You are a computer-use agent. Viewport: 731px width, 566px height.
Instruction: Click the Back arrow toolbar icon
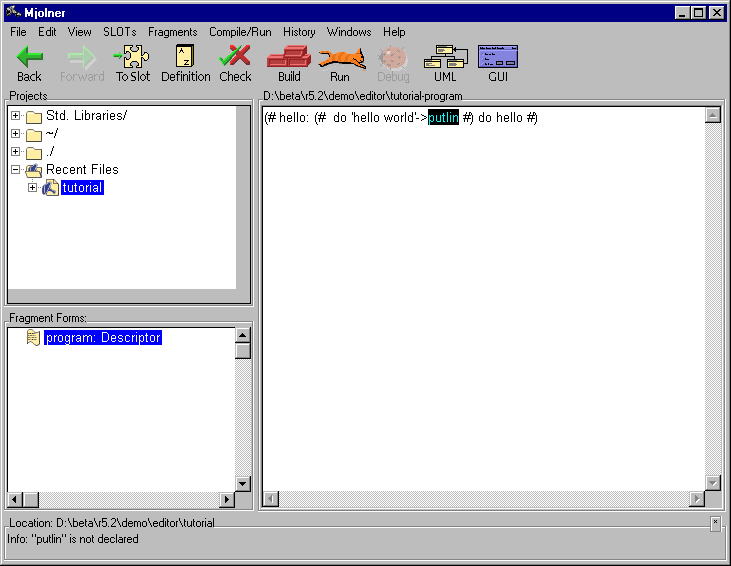click(x=29, y=59)
